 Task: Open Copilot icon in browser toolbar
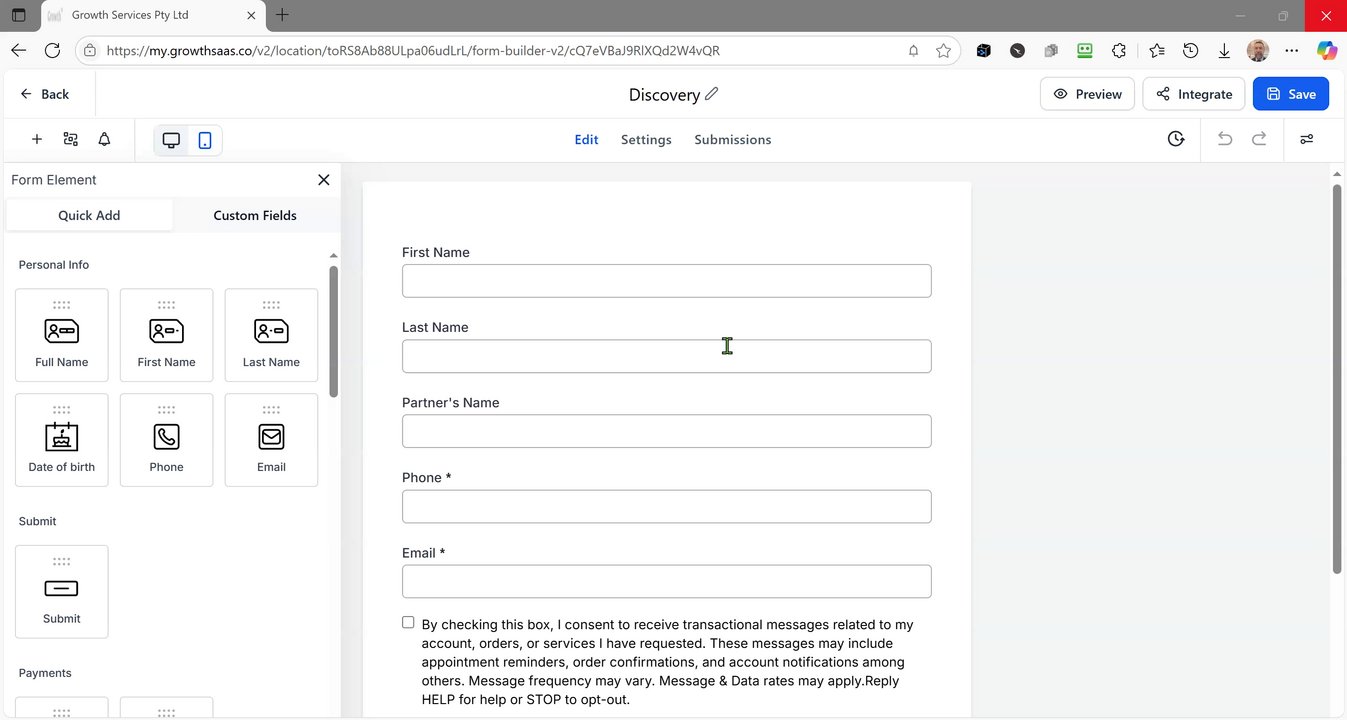tap(1327, 51)
